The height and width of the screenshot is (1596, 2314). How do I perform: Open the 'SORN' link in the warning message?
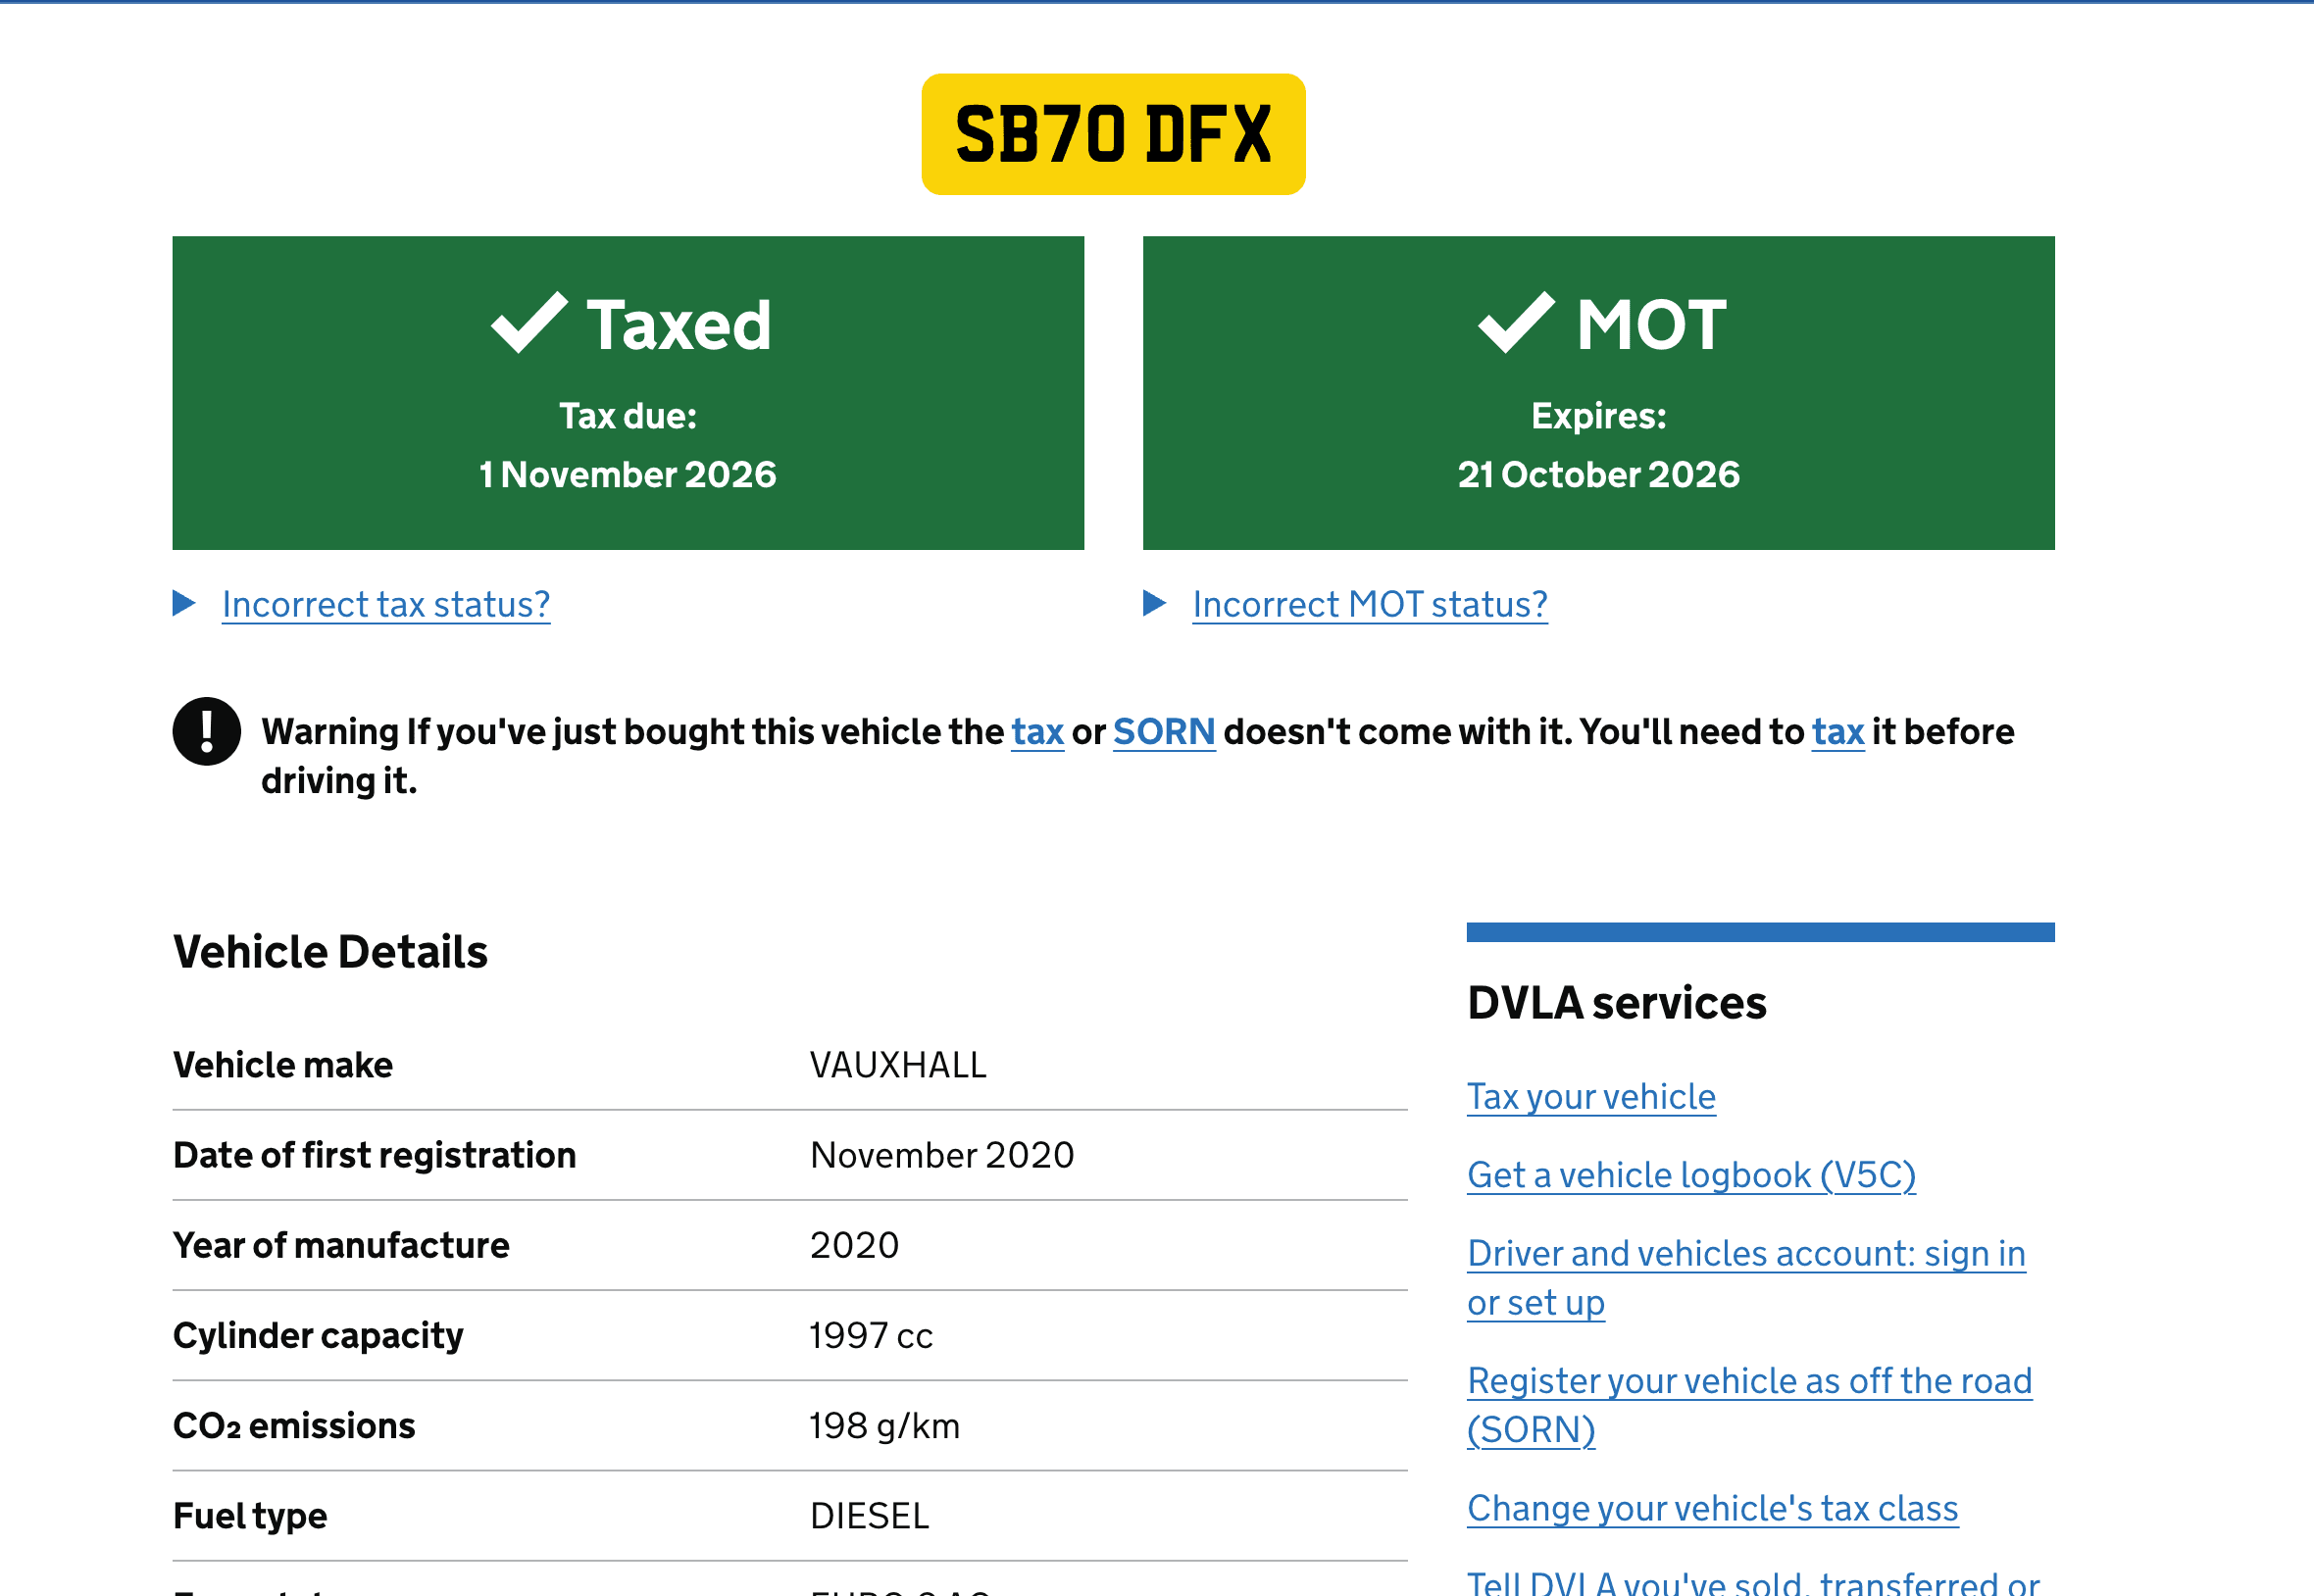(1163, 731)
